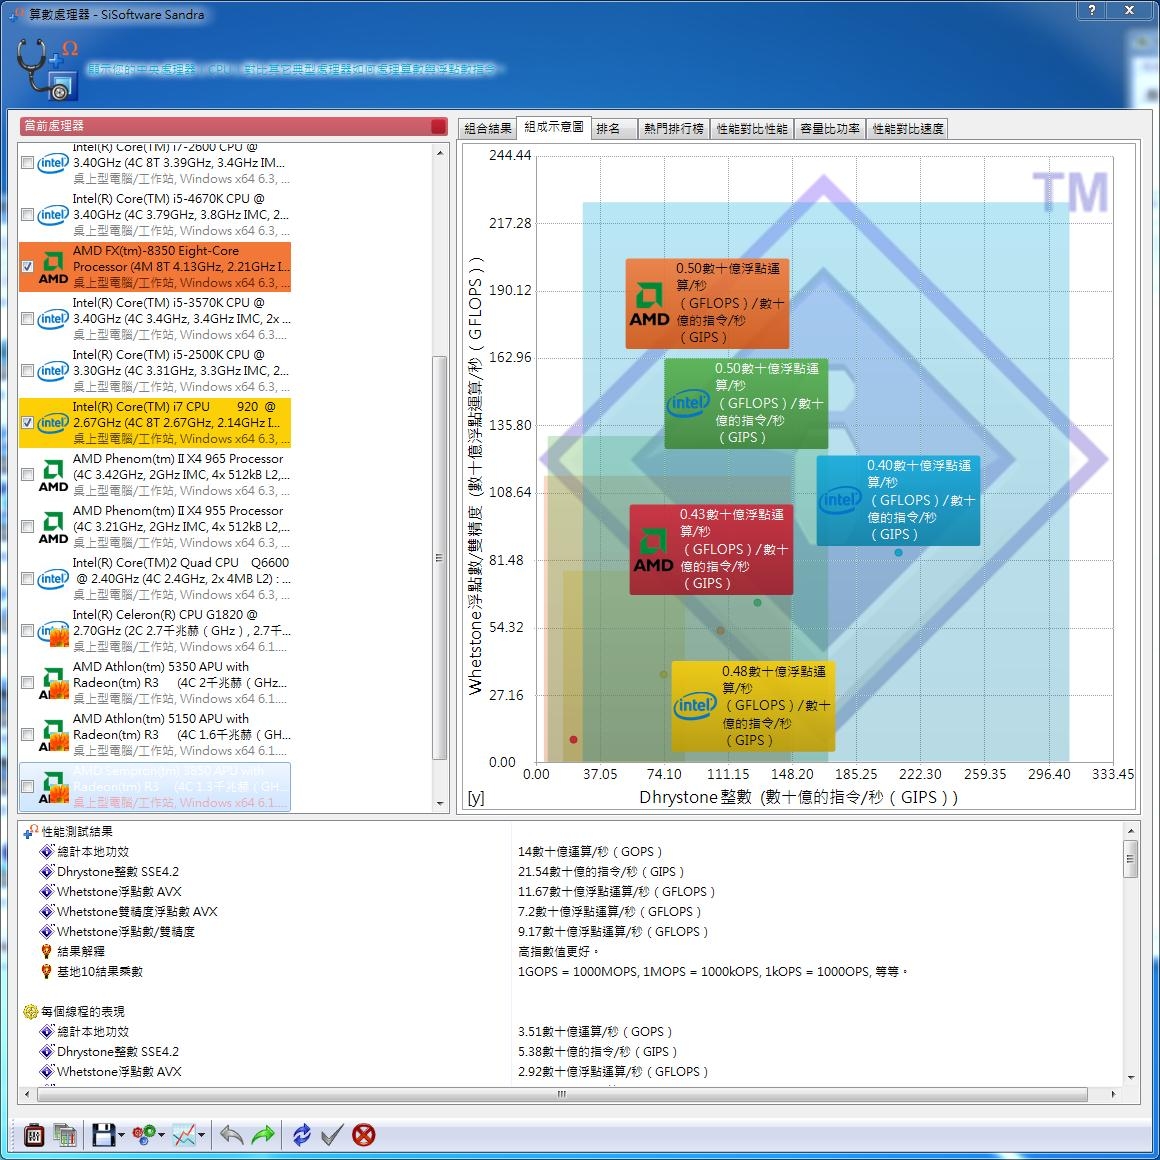The height and width of the screenshot is (1160, 1160).
Task: Click results panel scroll-down arrow
Action: point(1130,1077)
